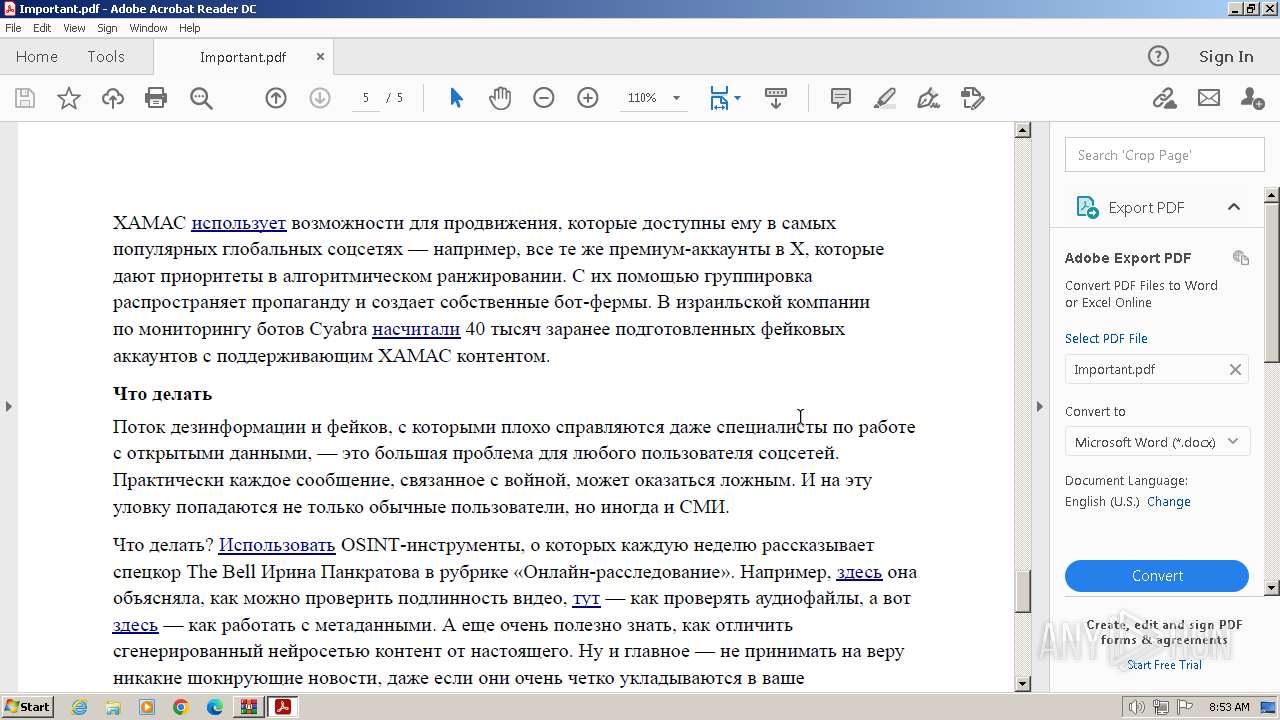Open the Edit menu
This screenshot has height=720, width=1280.
click(x=42, y=28)
